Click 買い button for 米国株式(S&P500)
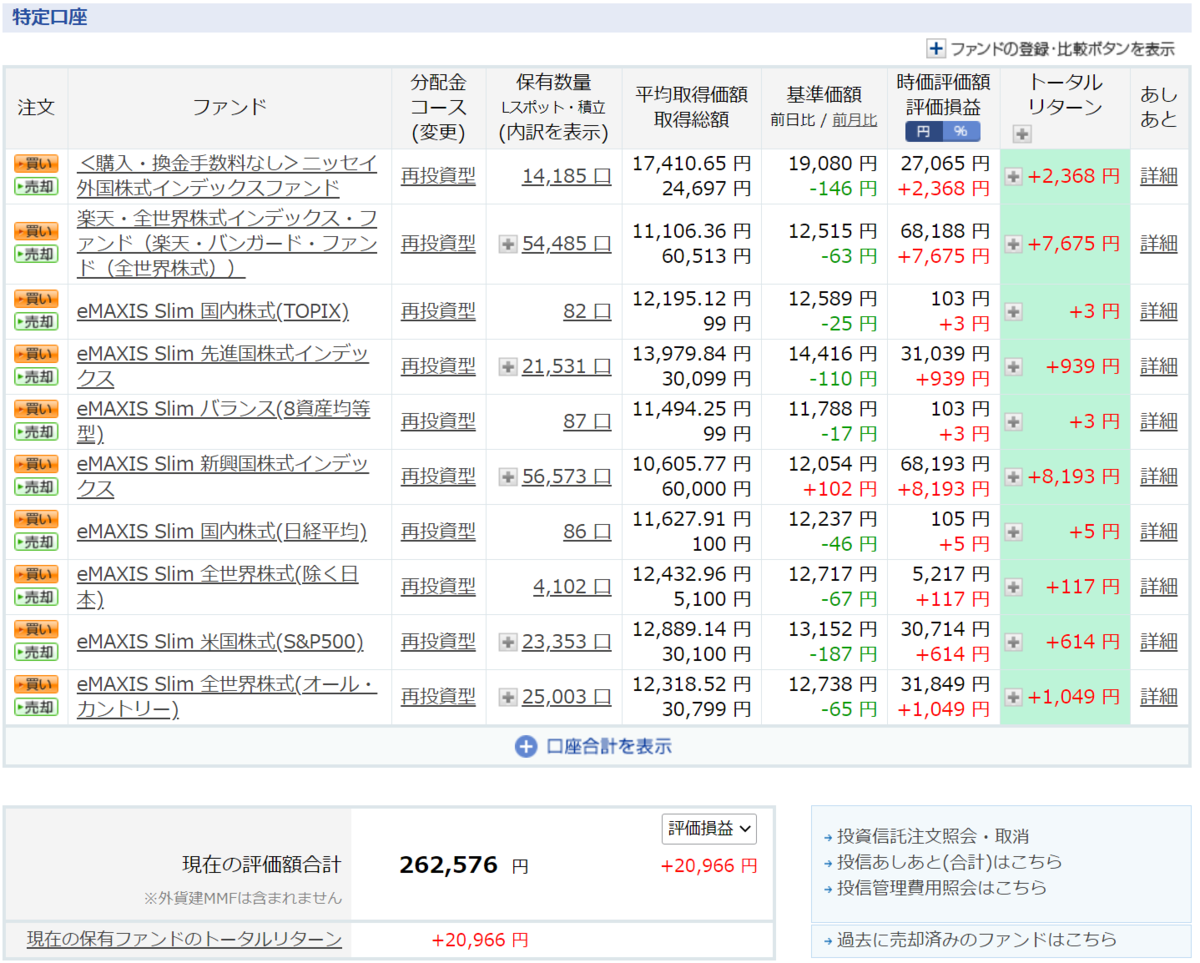Screen dimensions: 1200x963 click(36, 629)
